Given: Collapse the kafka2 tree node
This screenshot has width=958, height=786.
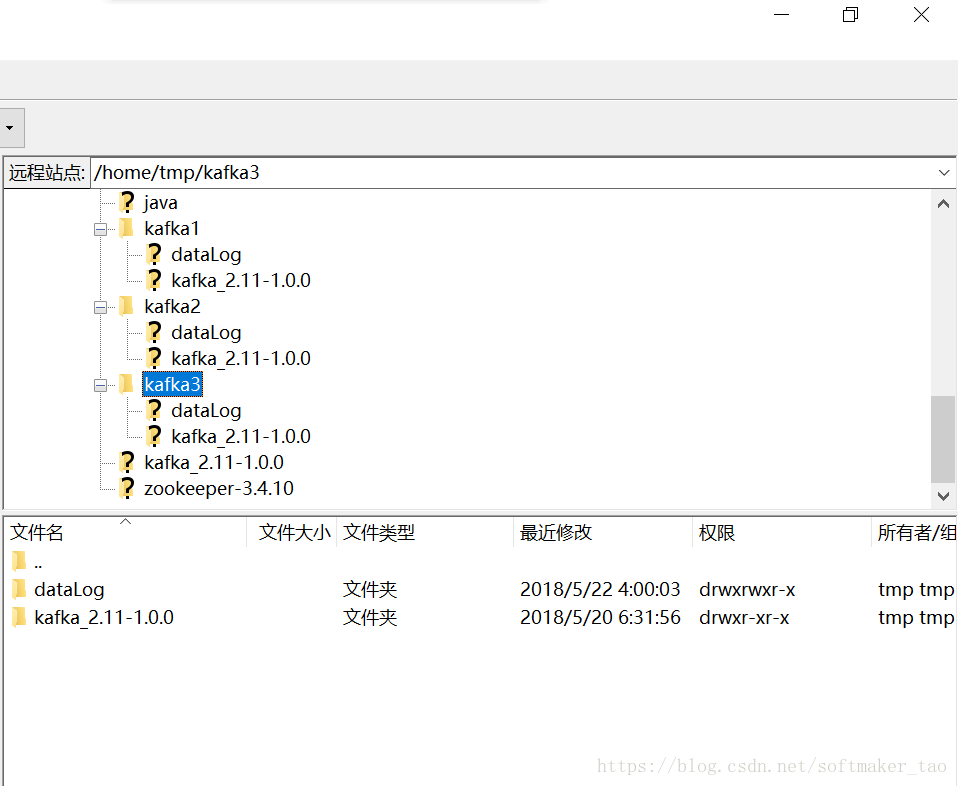Looking at the screenshot, I should (x=100, y=307).
